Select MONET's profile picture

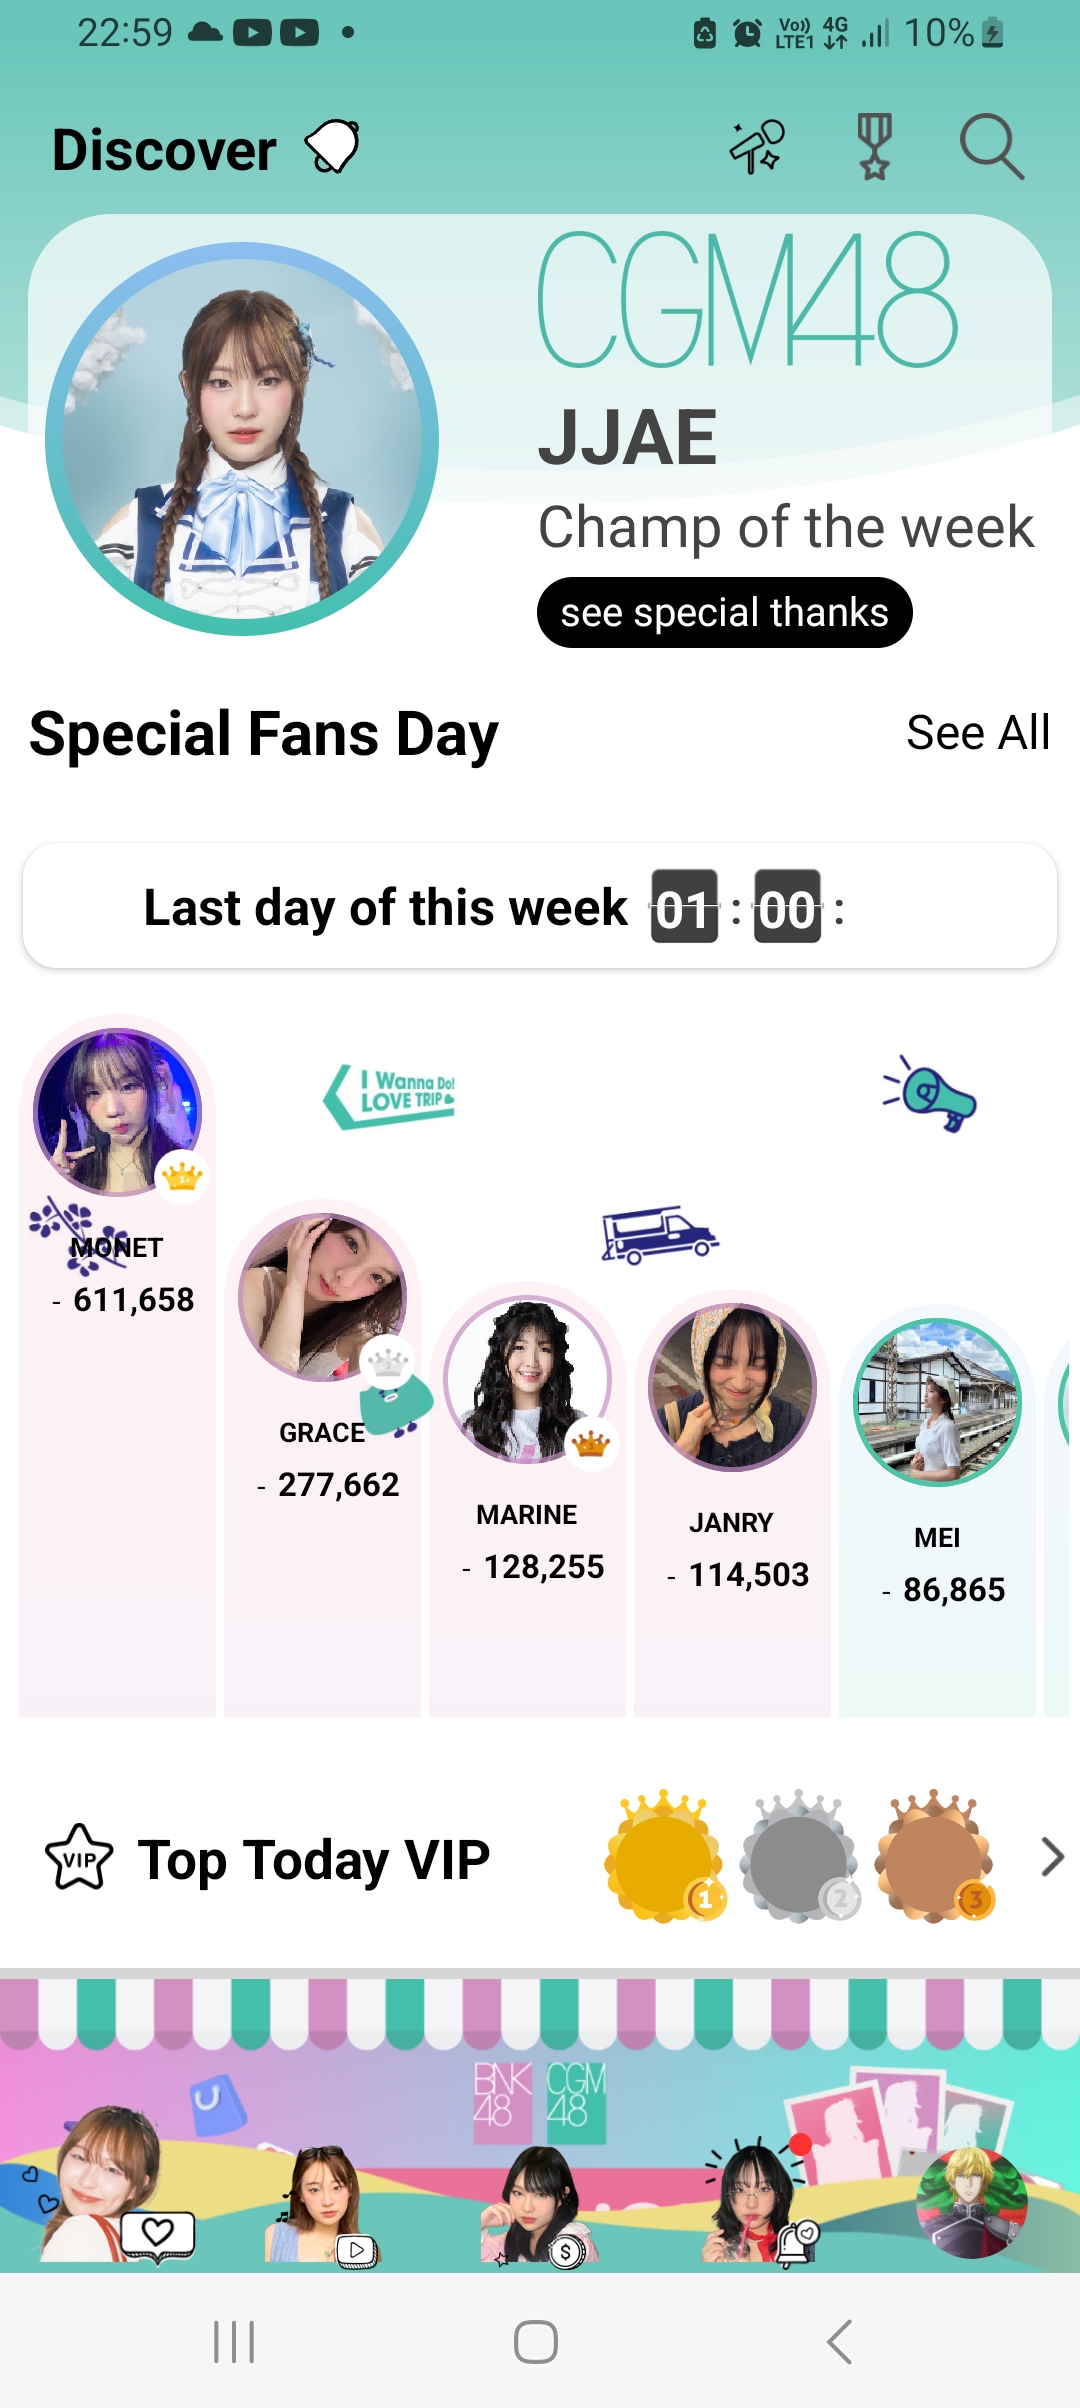pos(118,1112)
